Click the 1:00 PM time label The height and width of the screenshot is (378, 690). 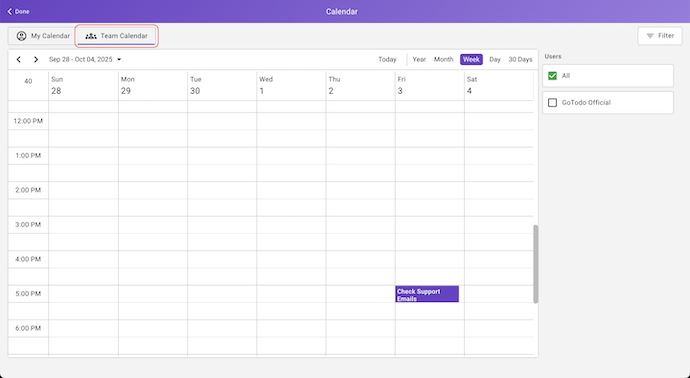tap(28, 155)
